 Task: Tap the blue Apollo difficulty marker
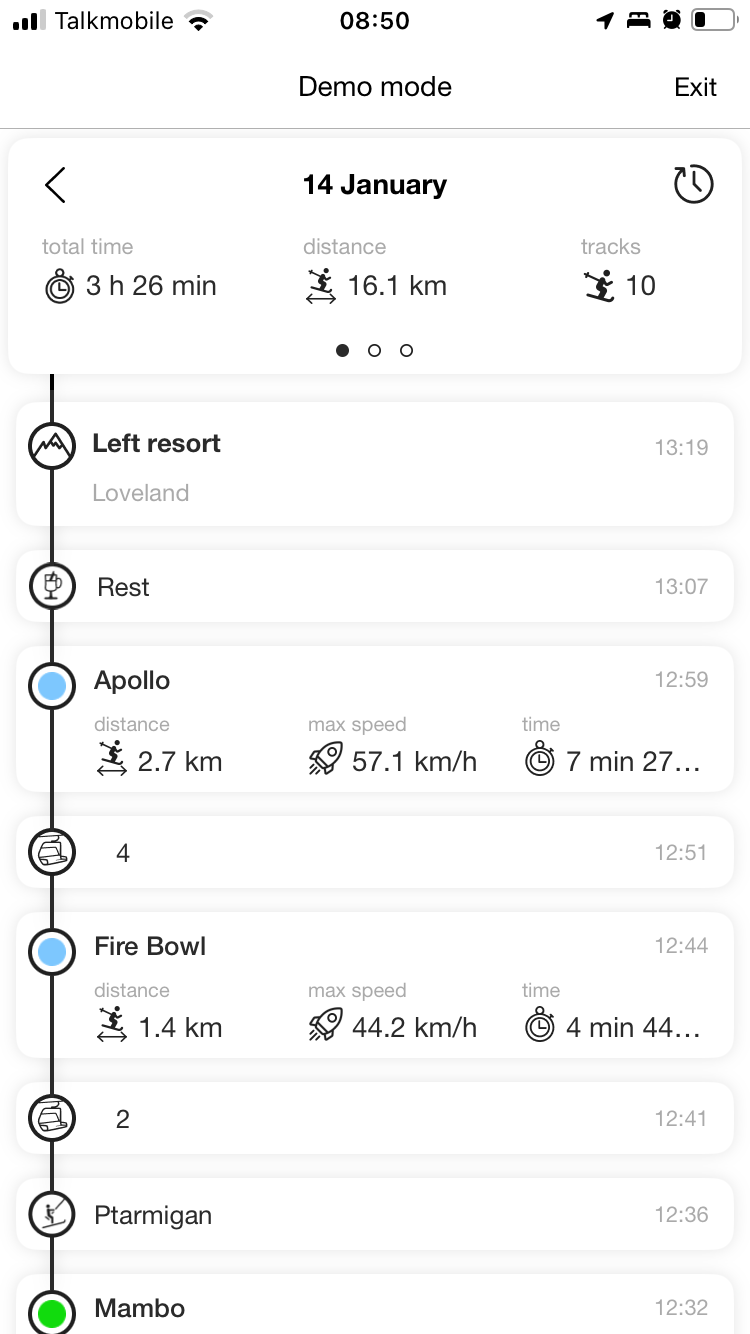pyautogui.click(x=52, y=686)
